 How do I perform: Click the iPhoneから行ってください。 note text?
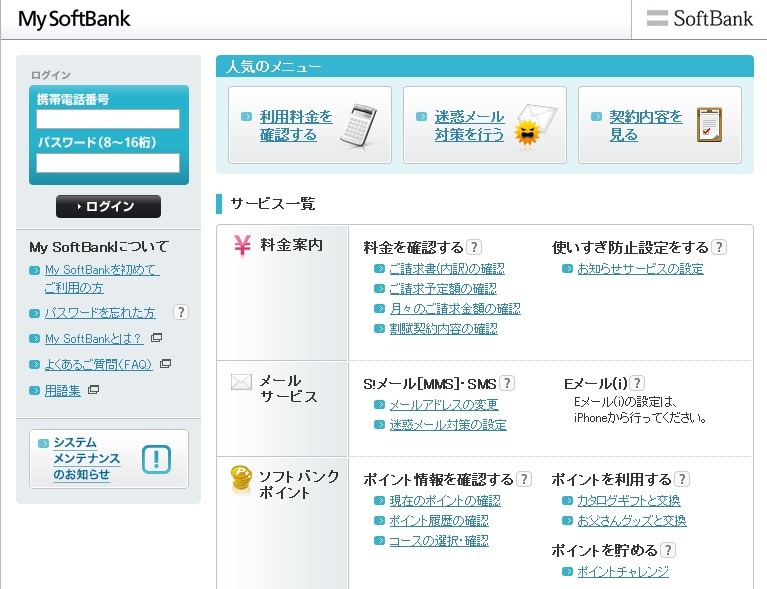pos(641,418)
